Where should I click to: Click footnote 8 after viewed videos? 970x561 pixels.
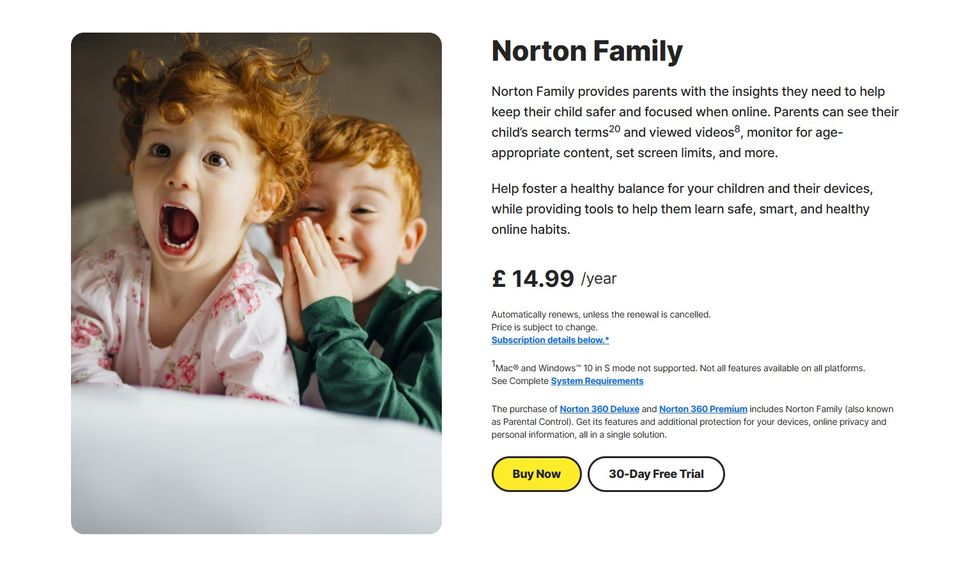coord(737,129)
